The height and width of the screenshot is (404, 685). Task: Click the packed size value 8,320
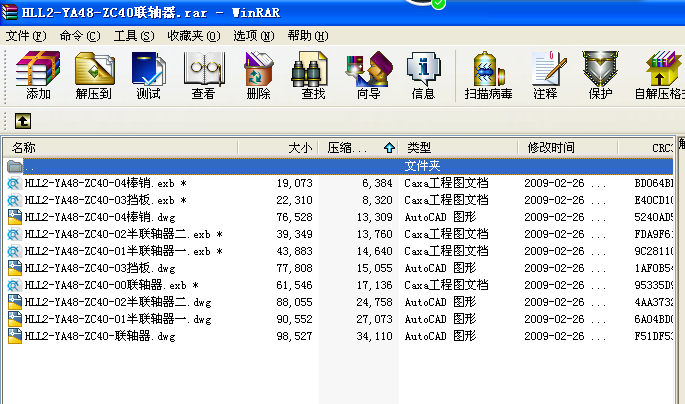point(377,200)
